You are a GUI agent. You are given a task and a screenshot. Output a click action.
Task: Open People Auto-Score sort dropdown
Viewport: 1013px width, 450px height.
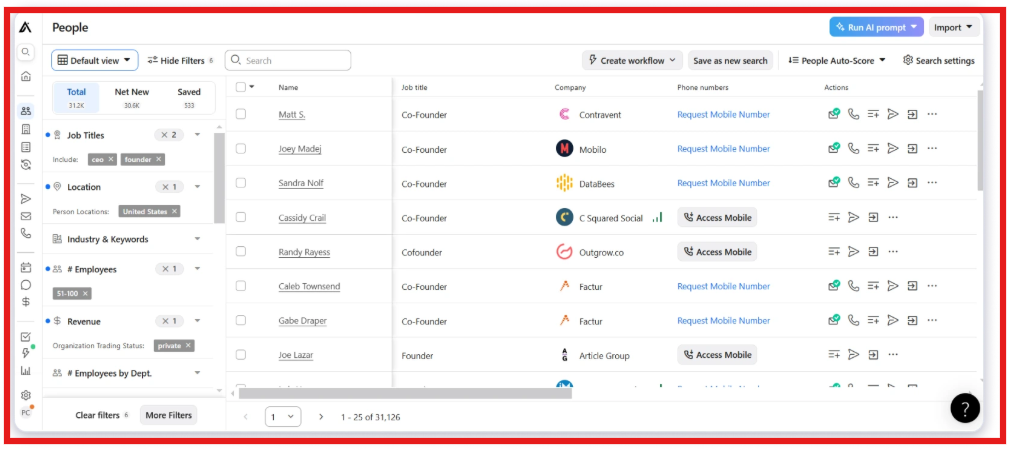[x=836, y=60]
